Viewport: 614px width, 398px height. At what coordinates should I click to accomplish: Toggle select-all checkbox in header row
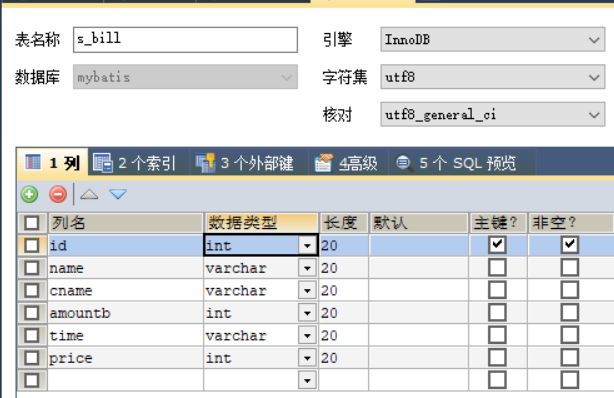[31, 223]
